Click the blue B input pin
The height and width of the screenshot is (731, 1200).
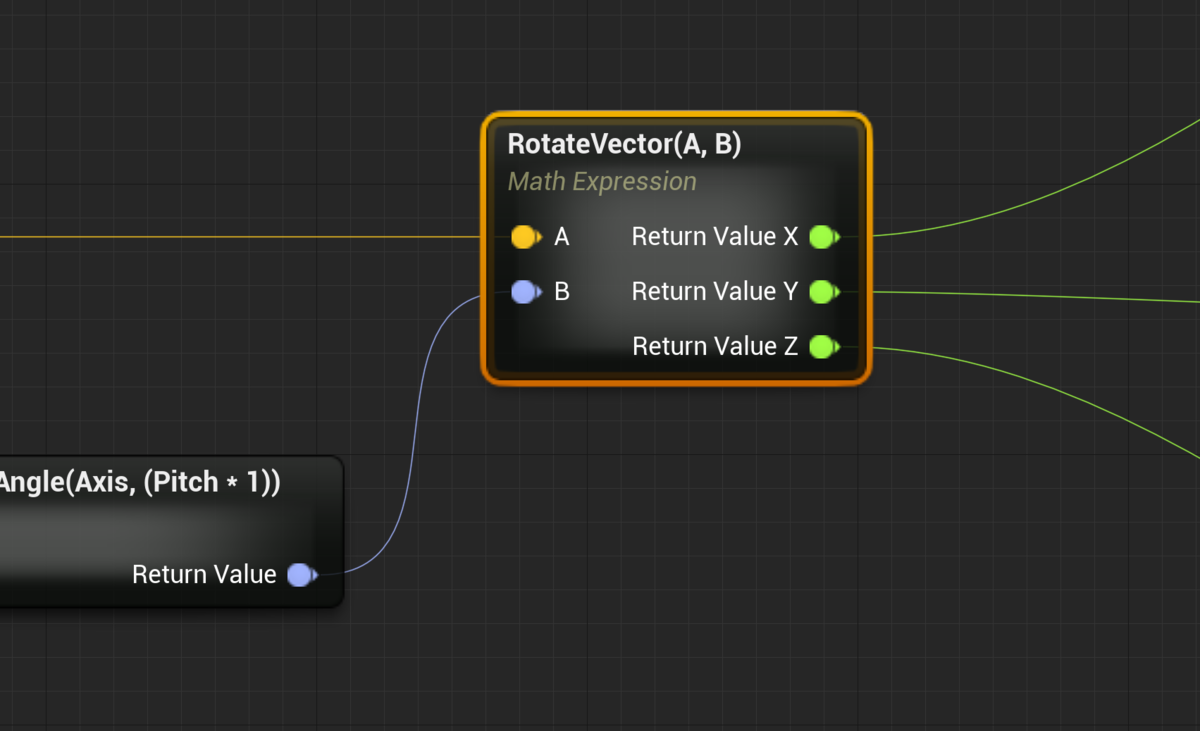(x=526, y=292)
